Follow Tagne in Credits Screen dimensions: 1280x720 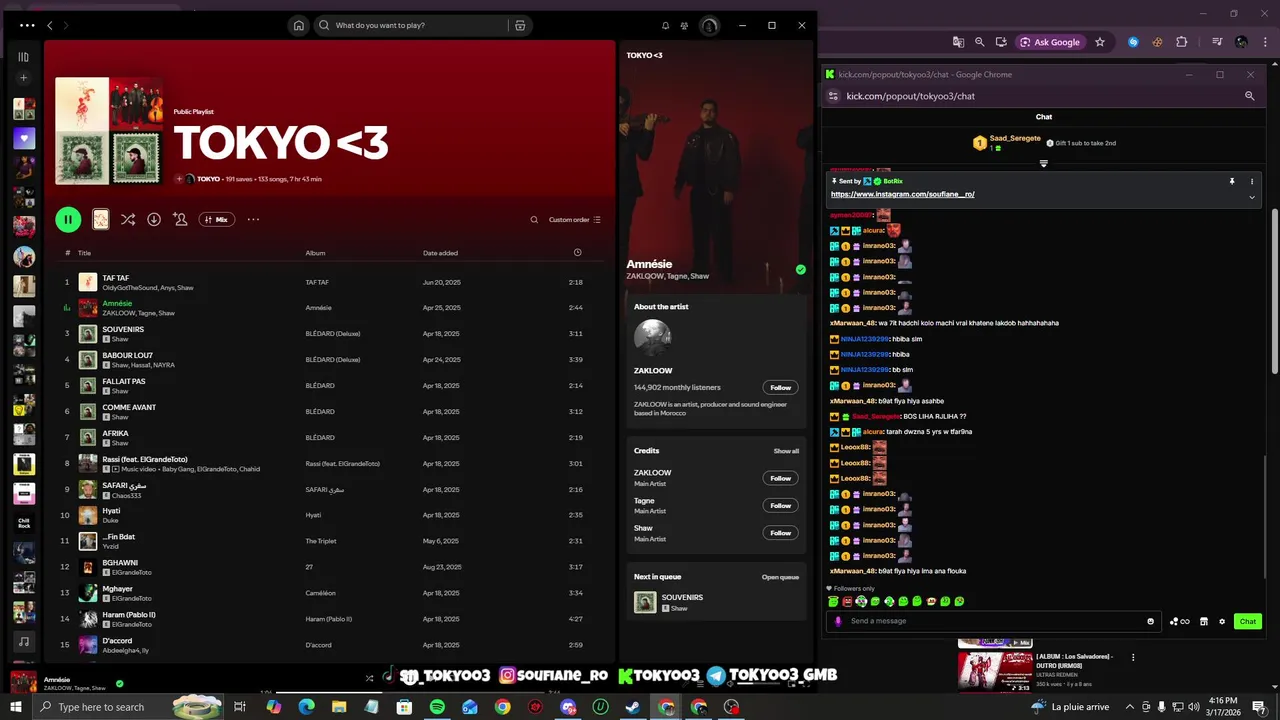[781, 505]
